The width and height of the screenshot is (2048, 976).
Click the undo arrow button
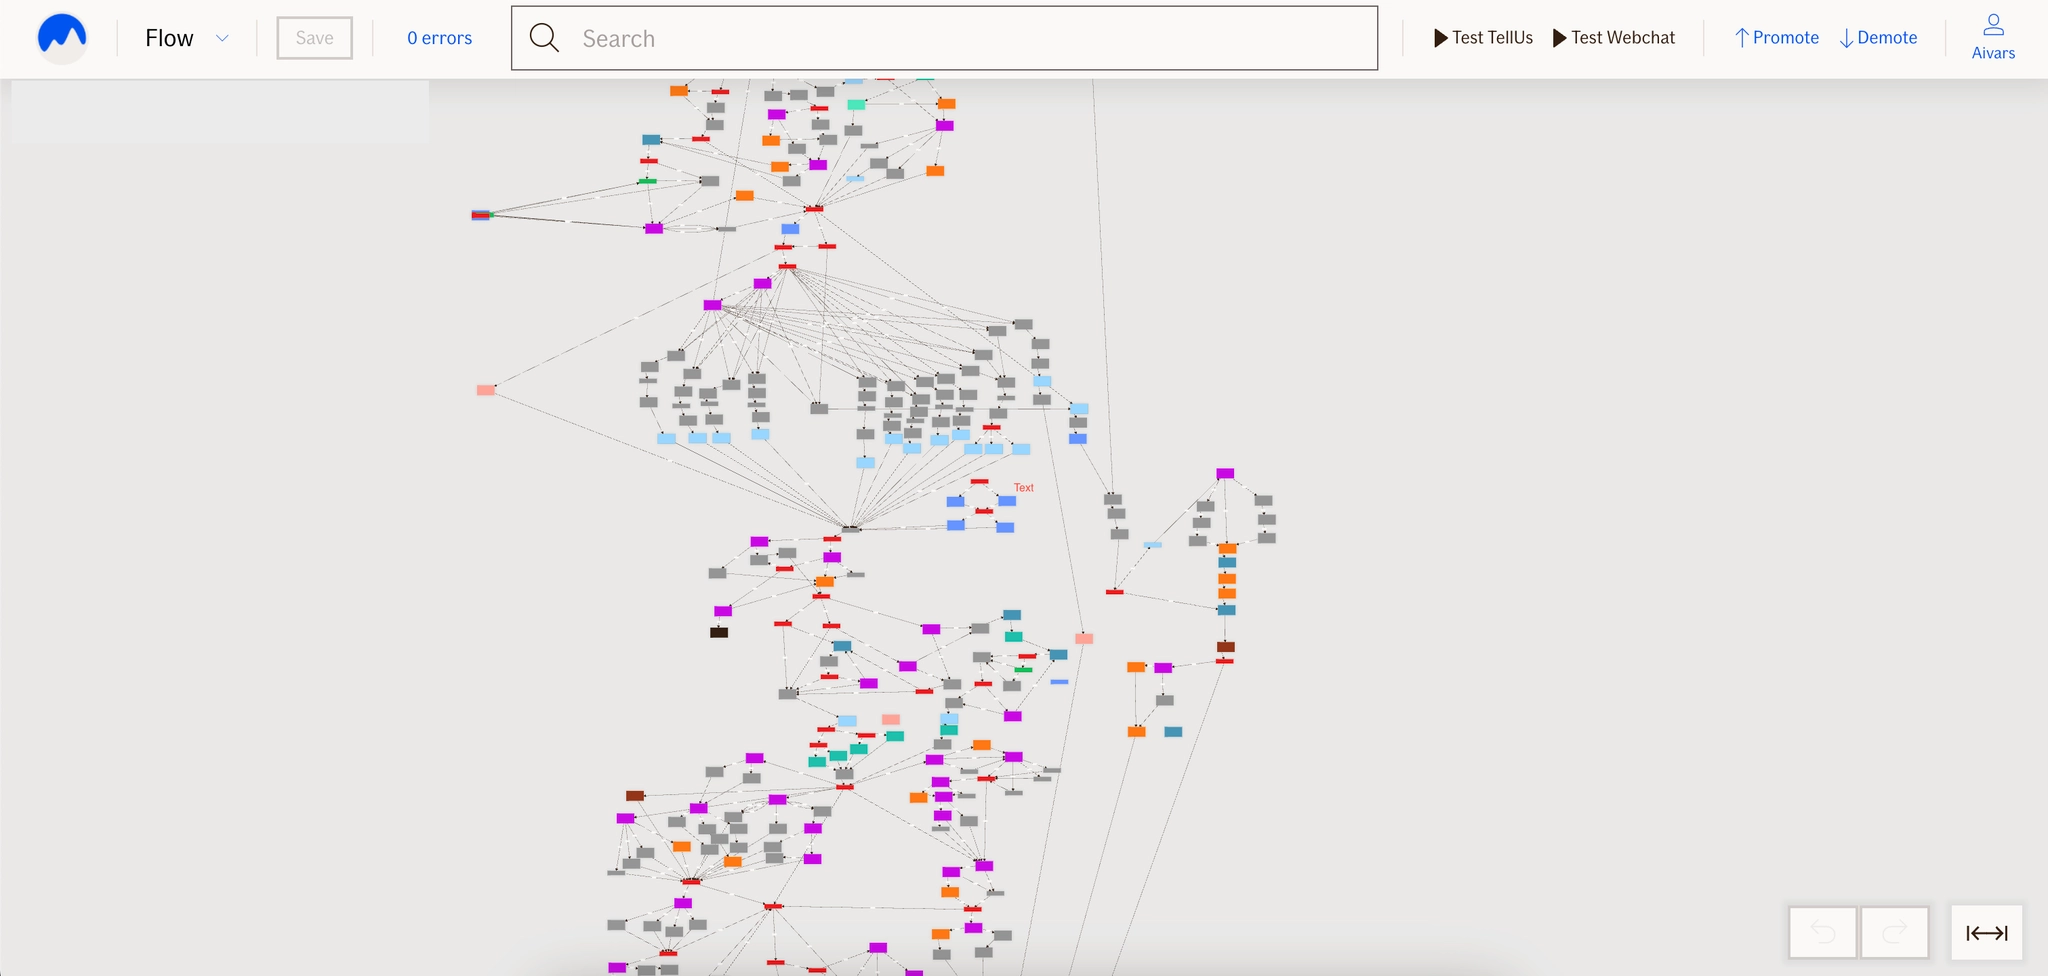pyautogui.click(x=1822, y=932)
